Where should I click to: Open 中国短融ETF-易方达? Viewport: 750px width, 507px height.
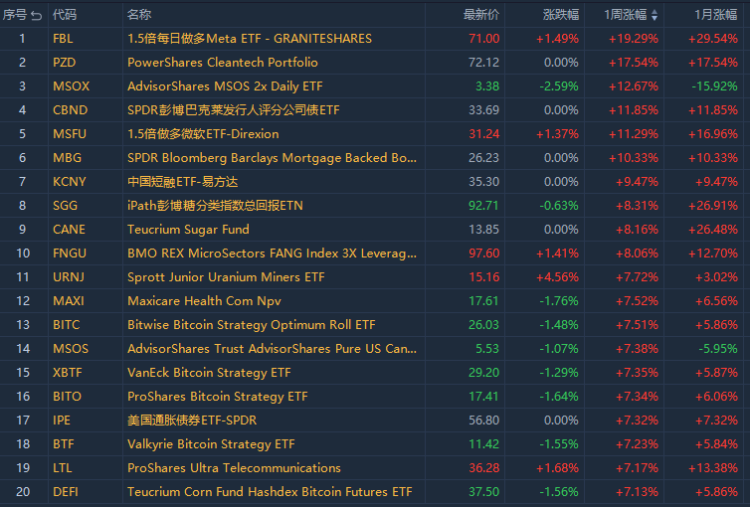click(x=183, y=182)
